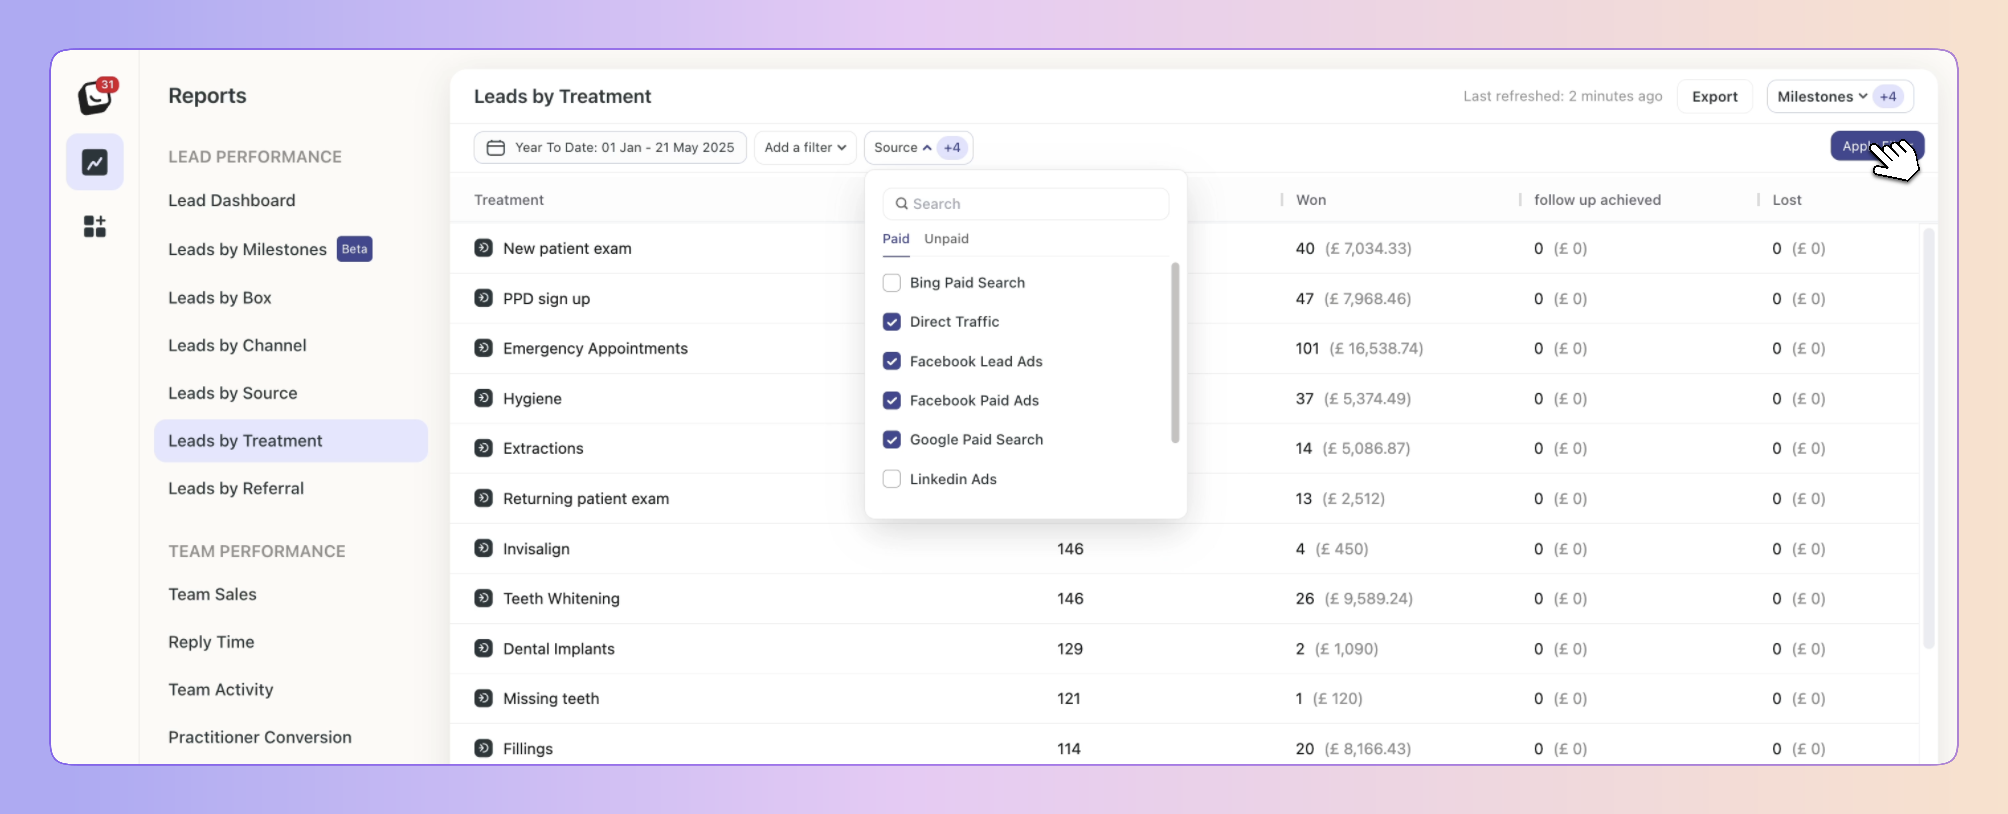Click Missing teeth leads count 121

(1069, 699)
